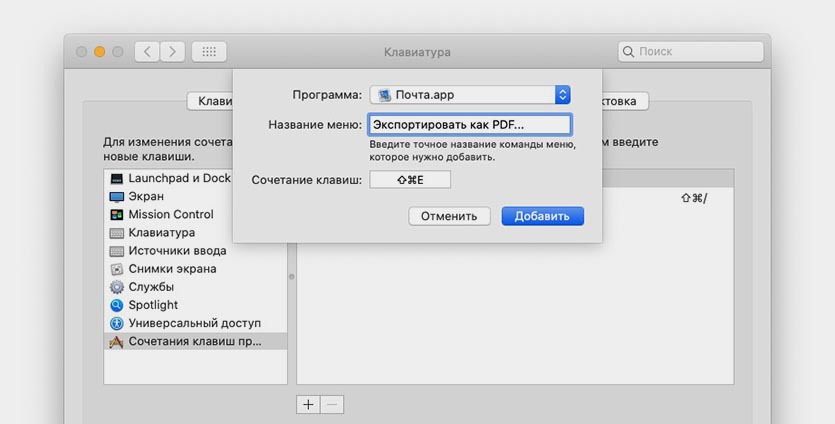Go back with the left chevron button
This screenshot has width=835, height=424.
tap(148, 51)
